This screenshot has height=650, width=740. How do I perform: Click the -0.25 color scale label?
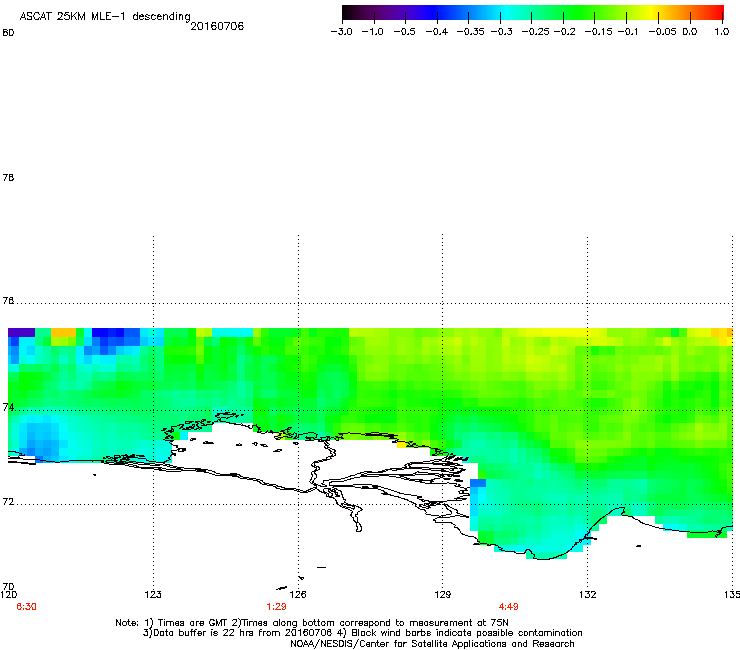point(535,32)
